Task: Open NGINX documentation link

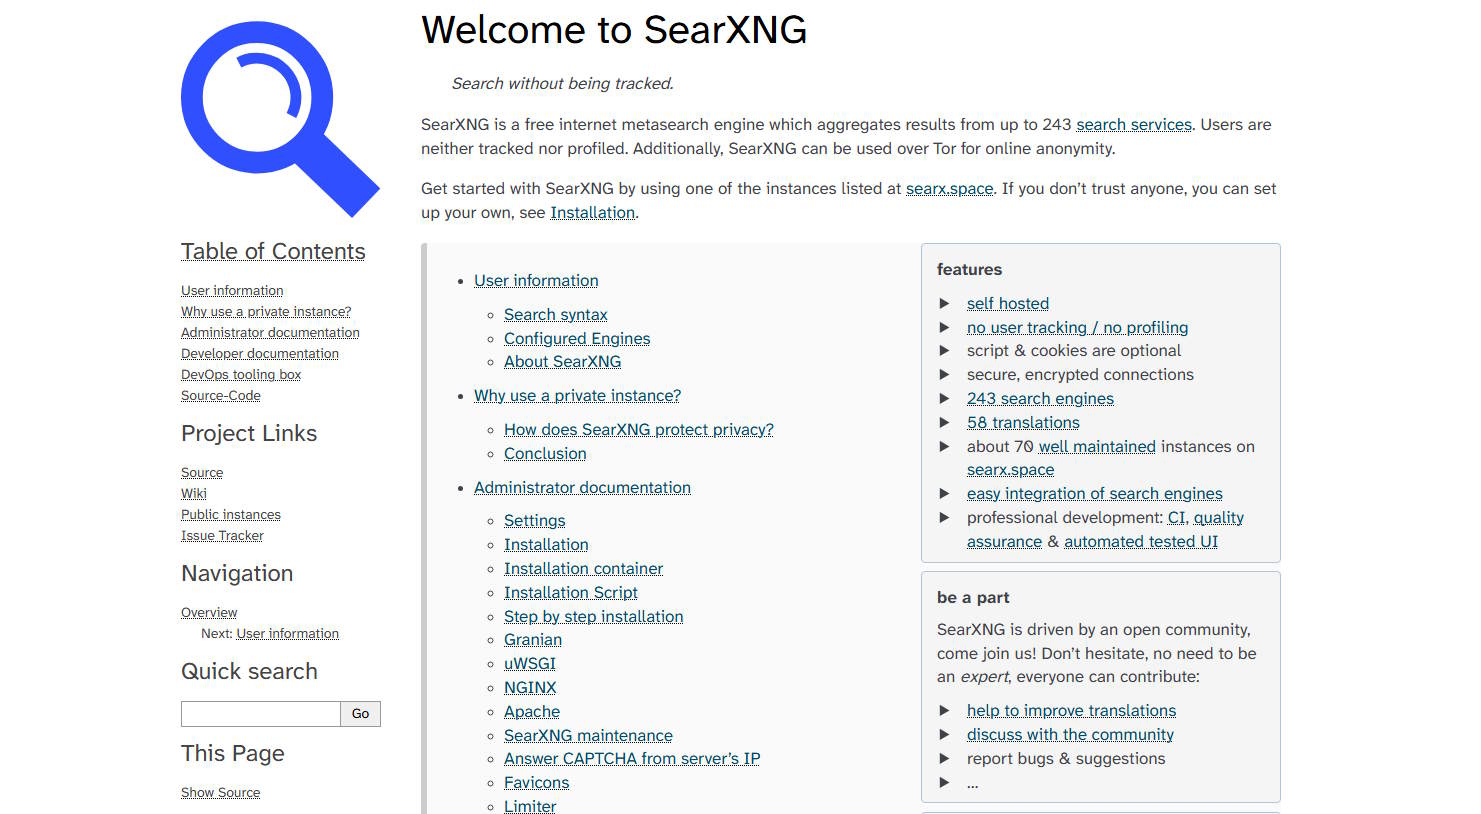Action: coord(530,688)
